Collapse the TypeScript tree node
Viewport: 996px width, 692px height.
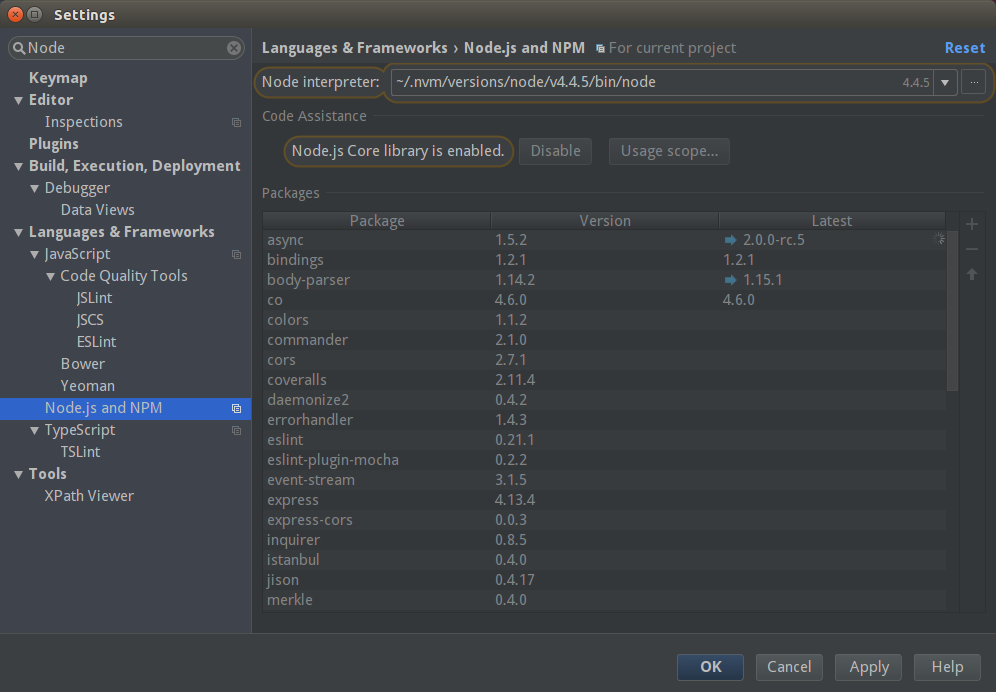[x=34, y=431]
